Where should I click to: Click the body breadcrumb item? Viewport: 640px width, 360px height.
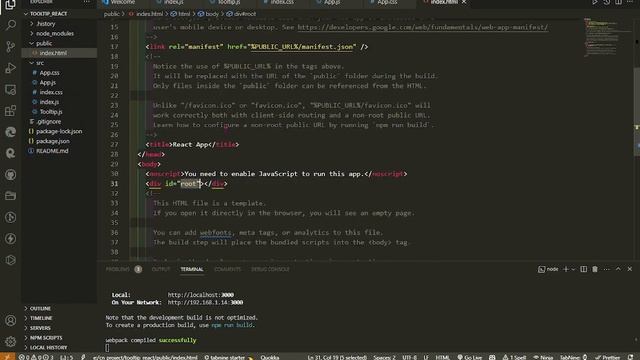point(208,14)
